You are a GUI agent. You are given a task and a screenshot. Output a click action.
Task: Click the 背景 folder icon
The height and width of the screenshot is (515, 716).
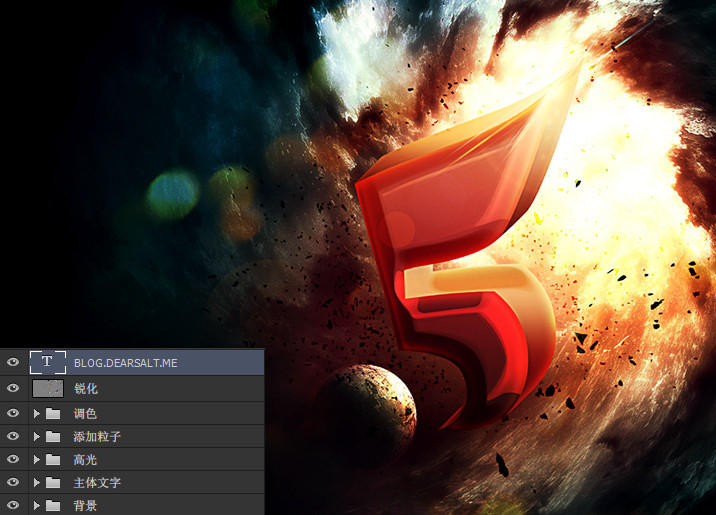(53, 505)
